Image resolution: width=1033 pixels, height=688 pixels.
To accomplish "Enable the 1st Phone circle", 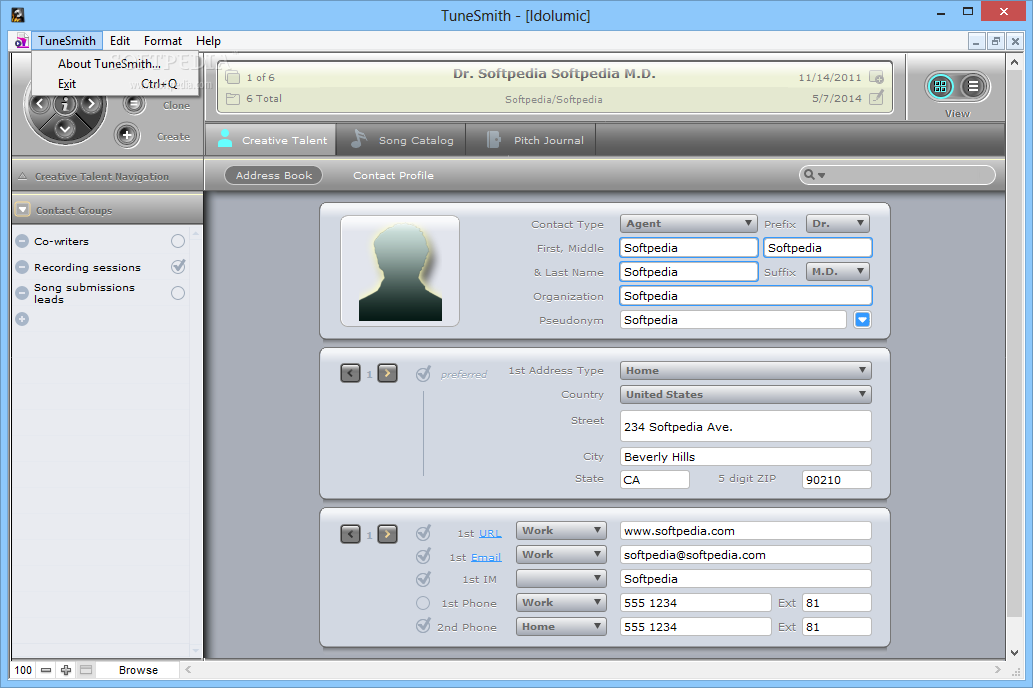I will pos(423,603).
